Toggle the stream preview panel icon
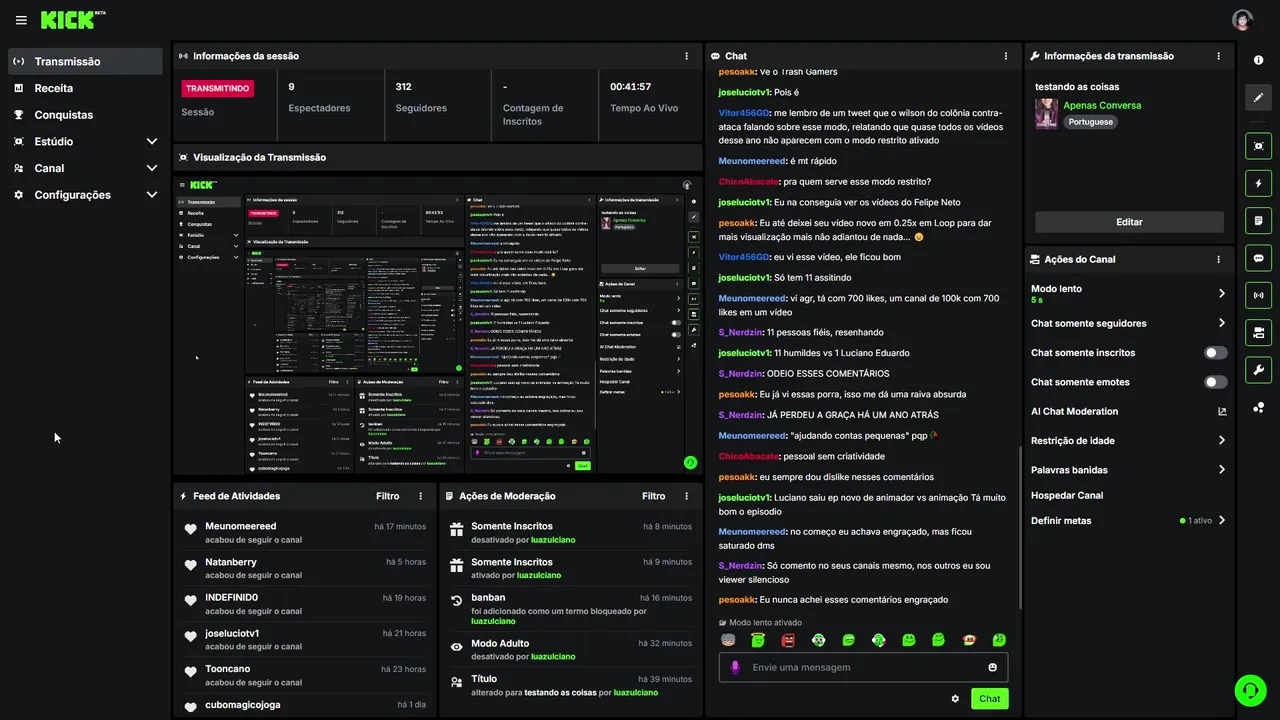1280x720 pixels. 1258,146
